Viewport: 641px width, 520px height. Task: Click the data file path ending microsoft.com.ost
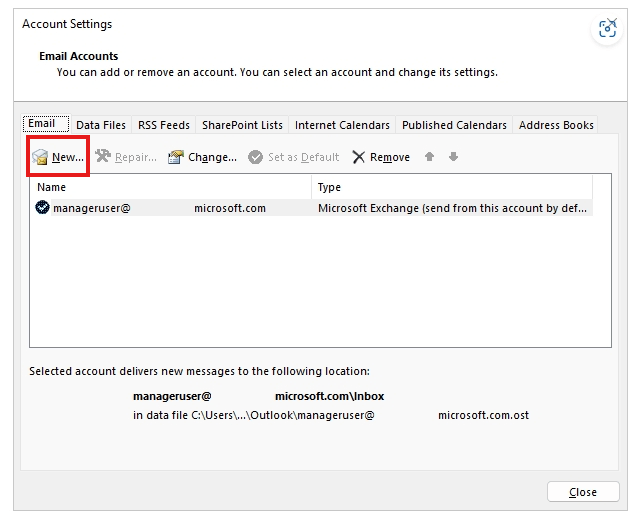click(x=331, y=415)
